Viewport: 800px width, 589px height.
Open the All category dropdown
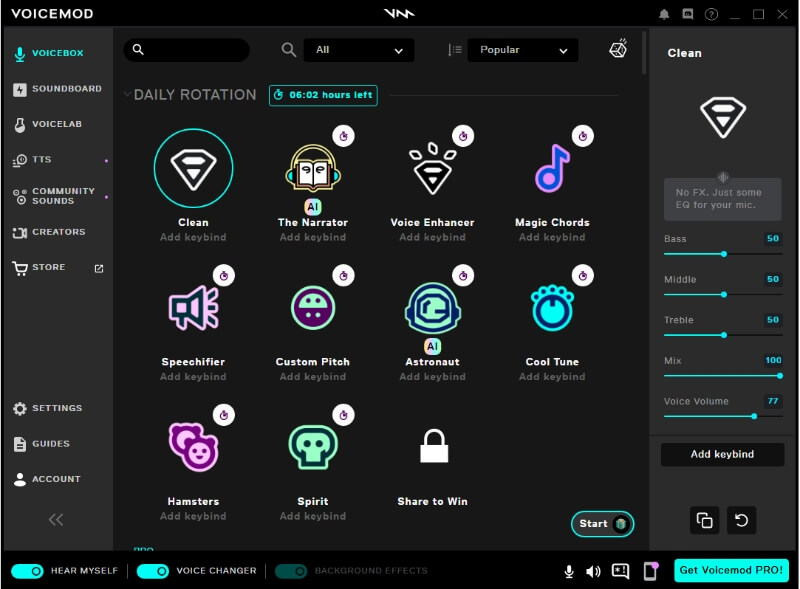click(x=359, y=49)
